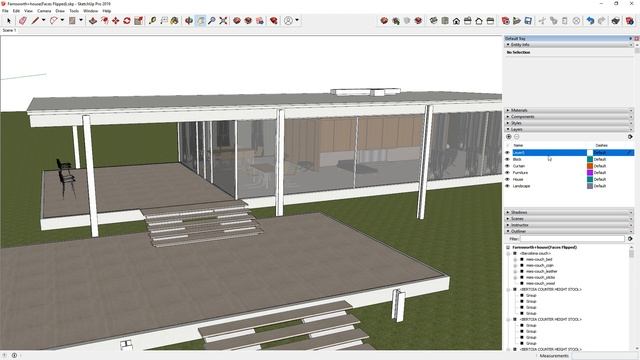Pick the Scale tool
This screenshot has height=360, width=640.
click(x=138, y=20)
